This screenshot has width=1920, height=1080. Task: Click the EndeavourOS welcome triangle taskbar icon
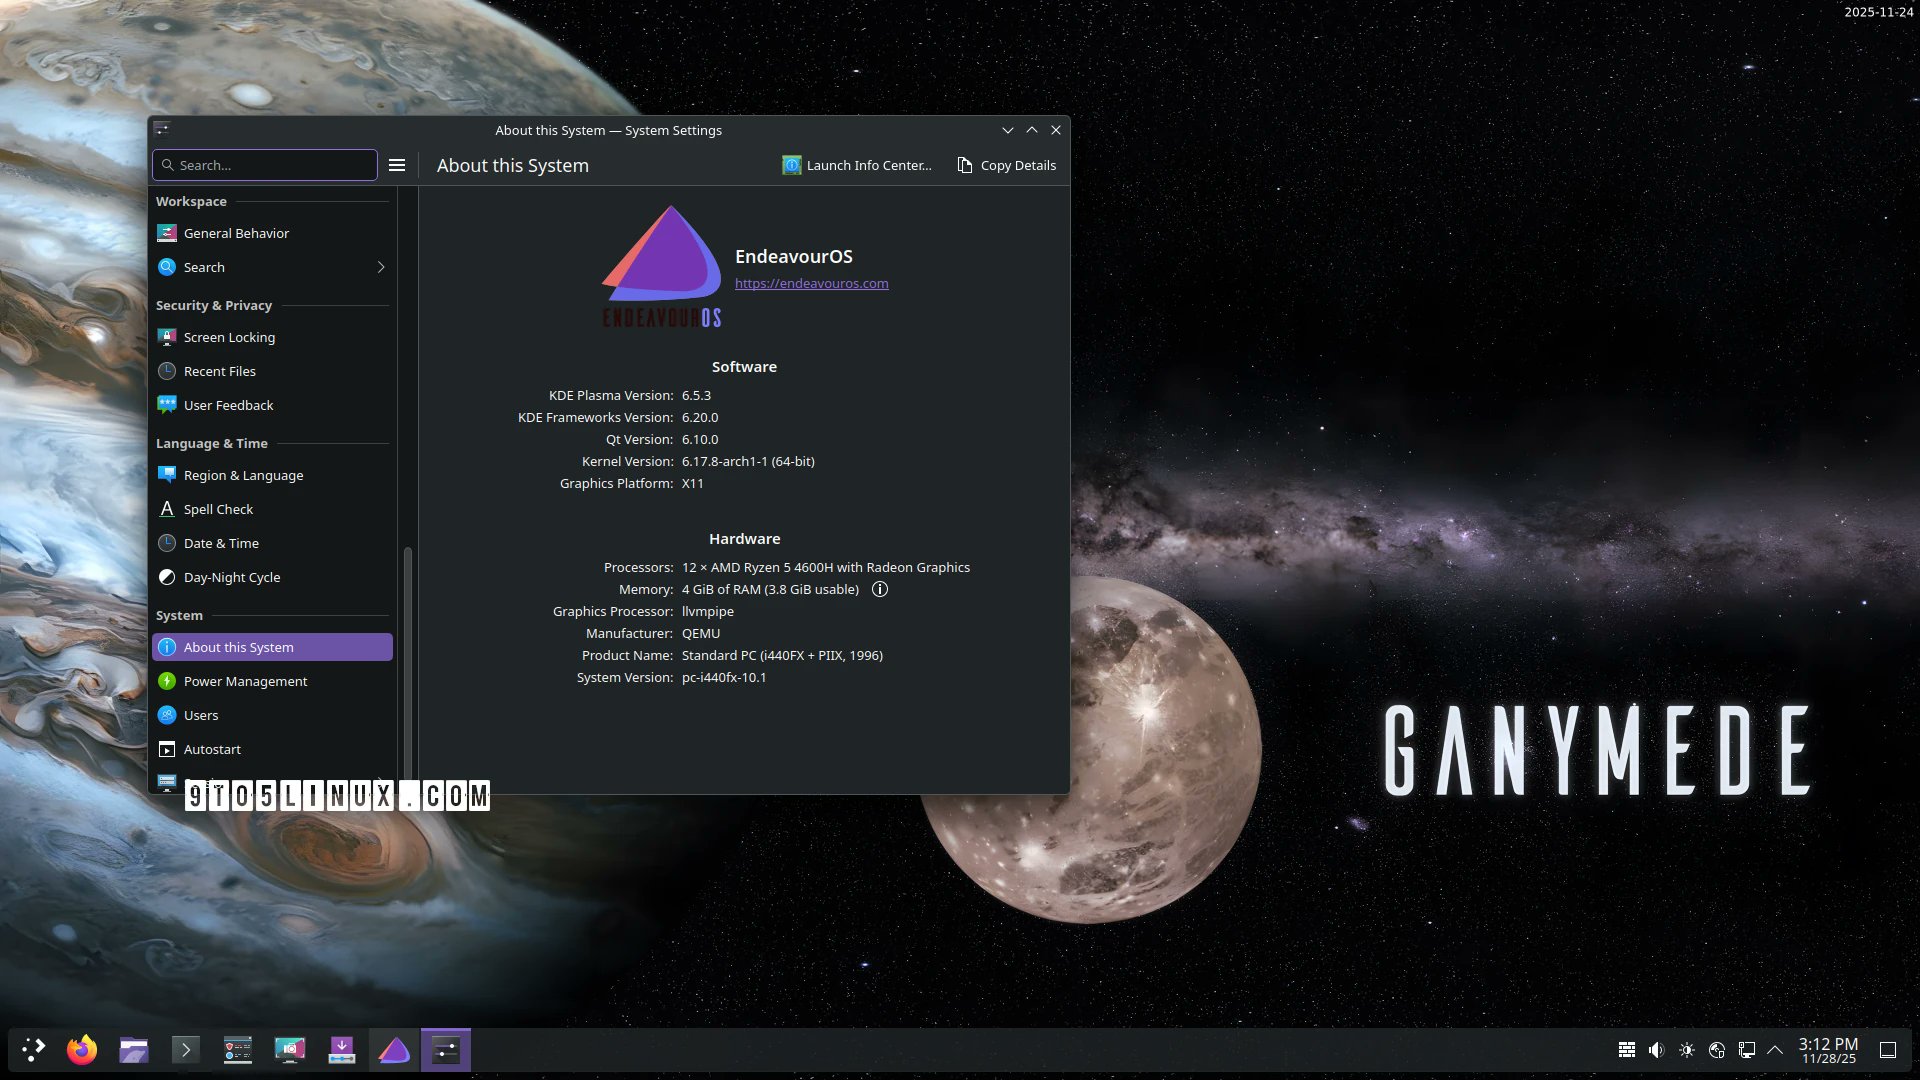click(x=393, y=1049)
